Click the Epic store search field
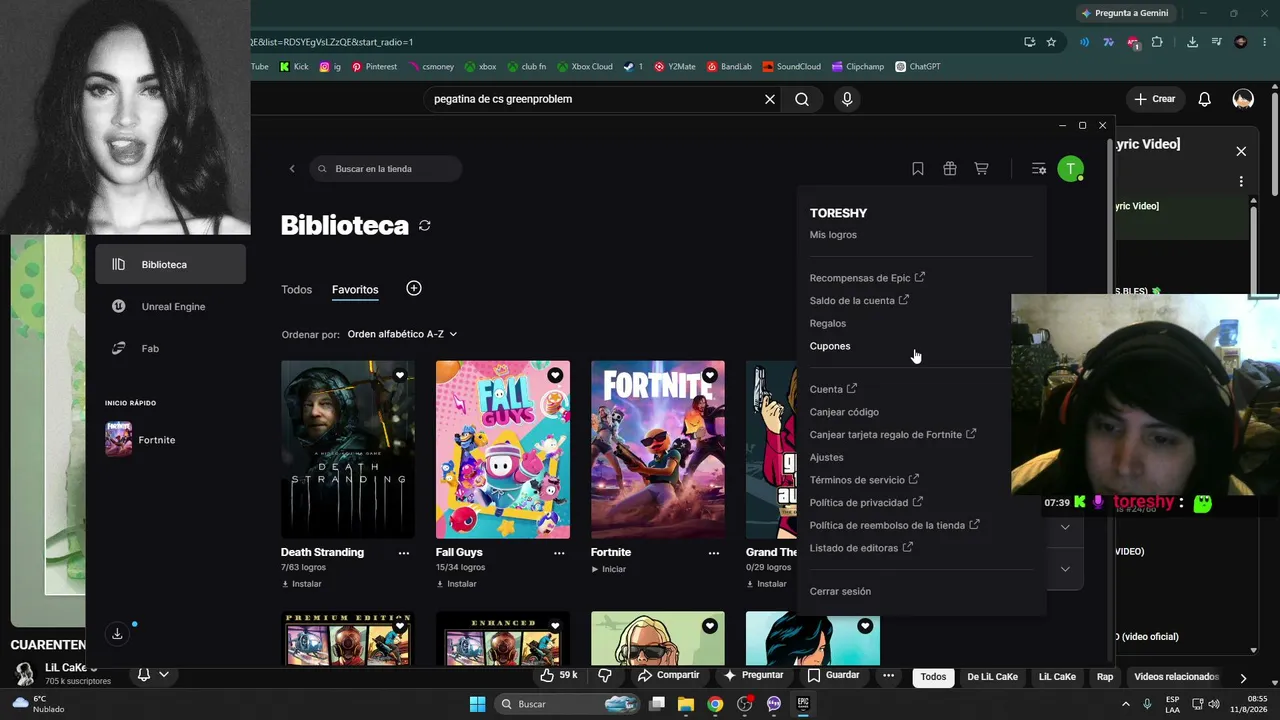 pos(386,169)
